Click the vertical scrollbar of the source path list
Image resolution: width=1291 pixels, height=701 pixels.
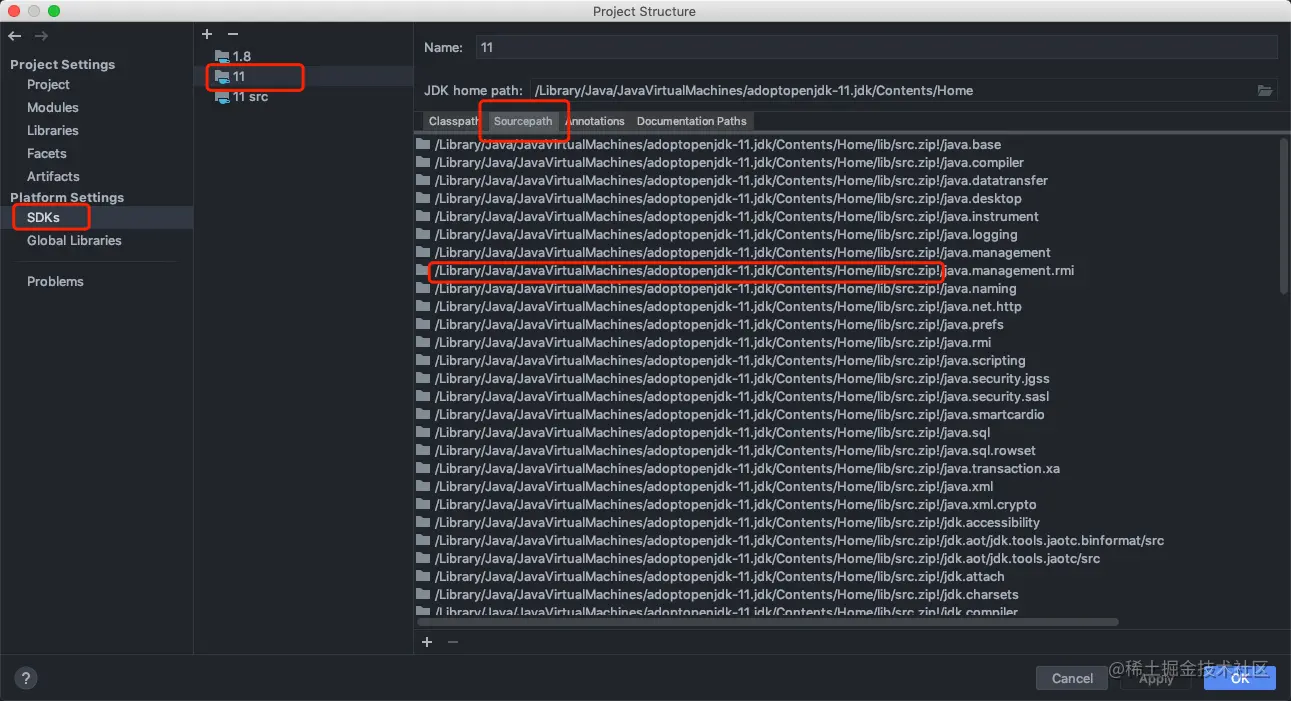1284,215
